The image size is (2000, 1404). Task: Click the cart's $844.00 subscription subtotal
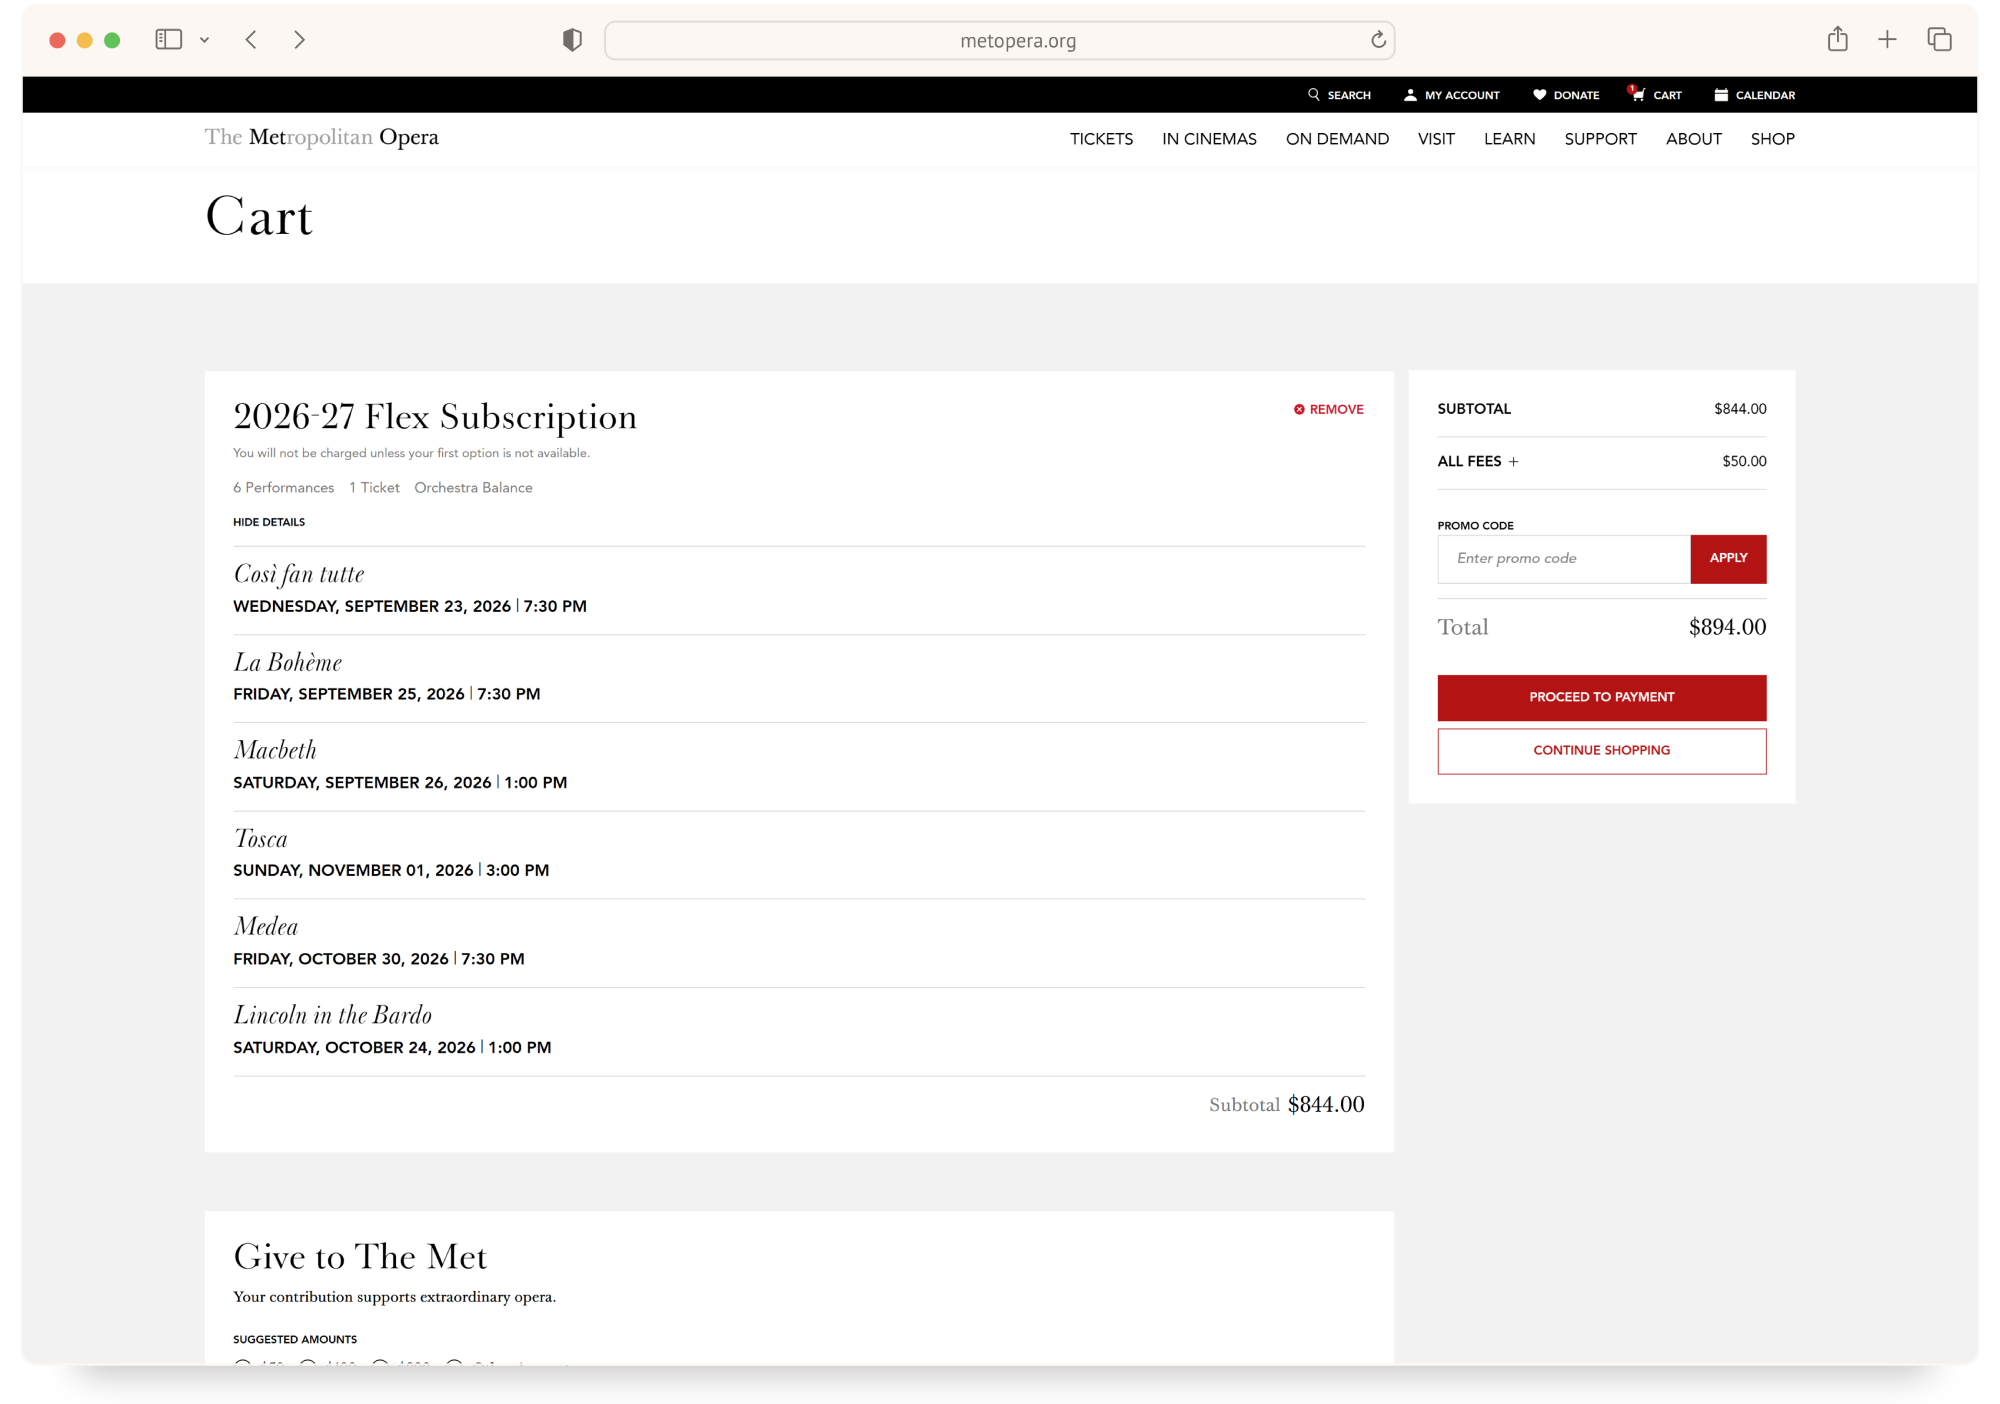coord(1326,1104)
